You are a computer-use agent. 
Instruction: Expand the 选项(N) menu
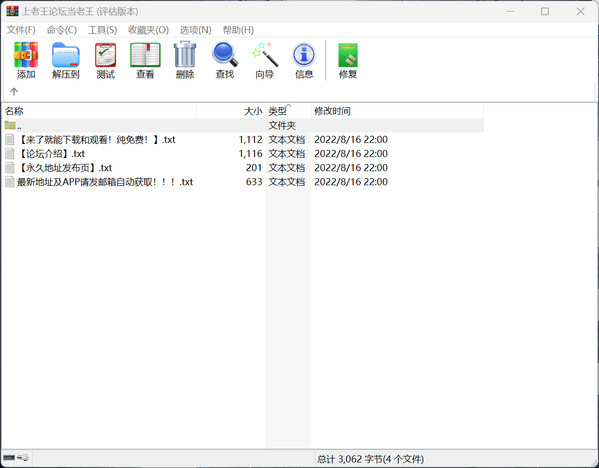pos(196,30)
